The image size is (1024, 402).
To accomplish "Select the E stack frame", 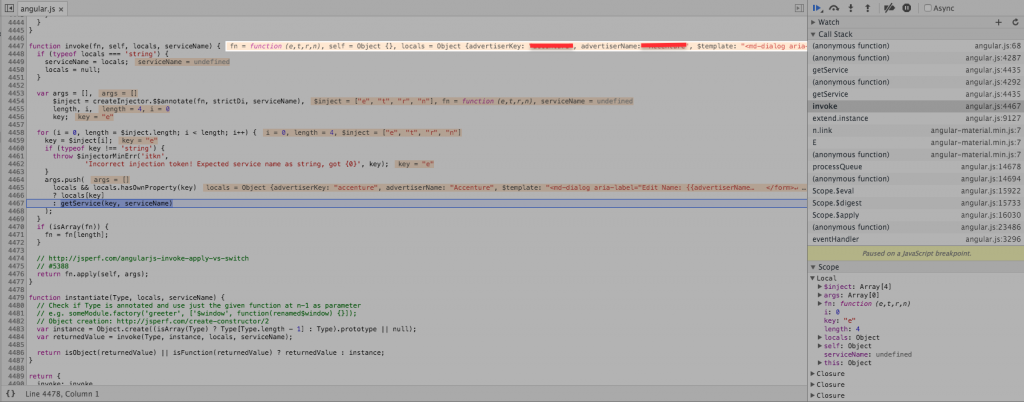I will (x=916, y=143).
